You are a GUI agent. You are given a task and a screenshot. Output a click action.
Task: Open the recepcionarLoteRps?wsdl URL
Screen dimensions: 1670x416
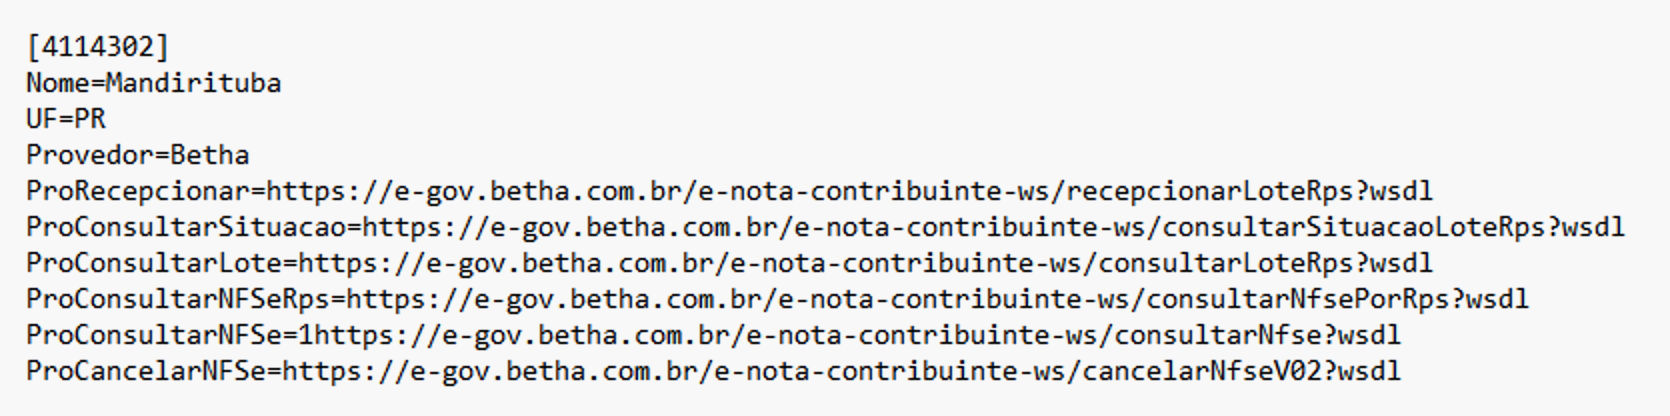point(849,191)
